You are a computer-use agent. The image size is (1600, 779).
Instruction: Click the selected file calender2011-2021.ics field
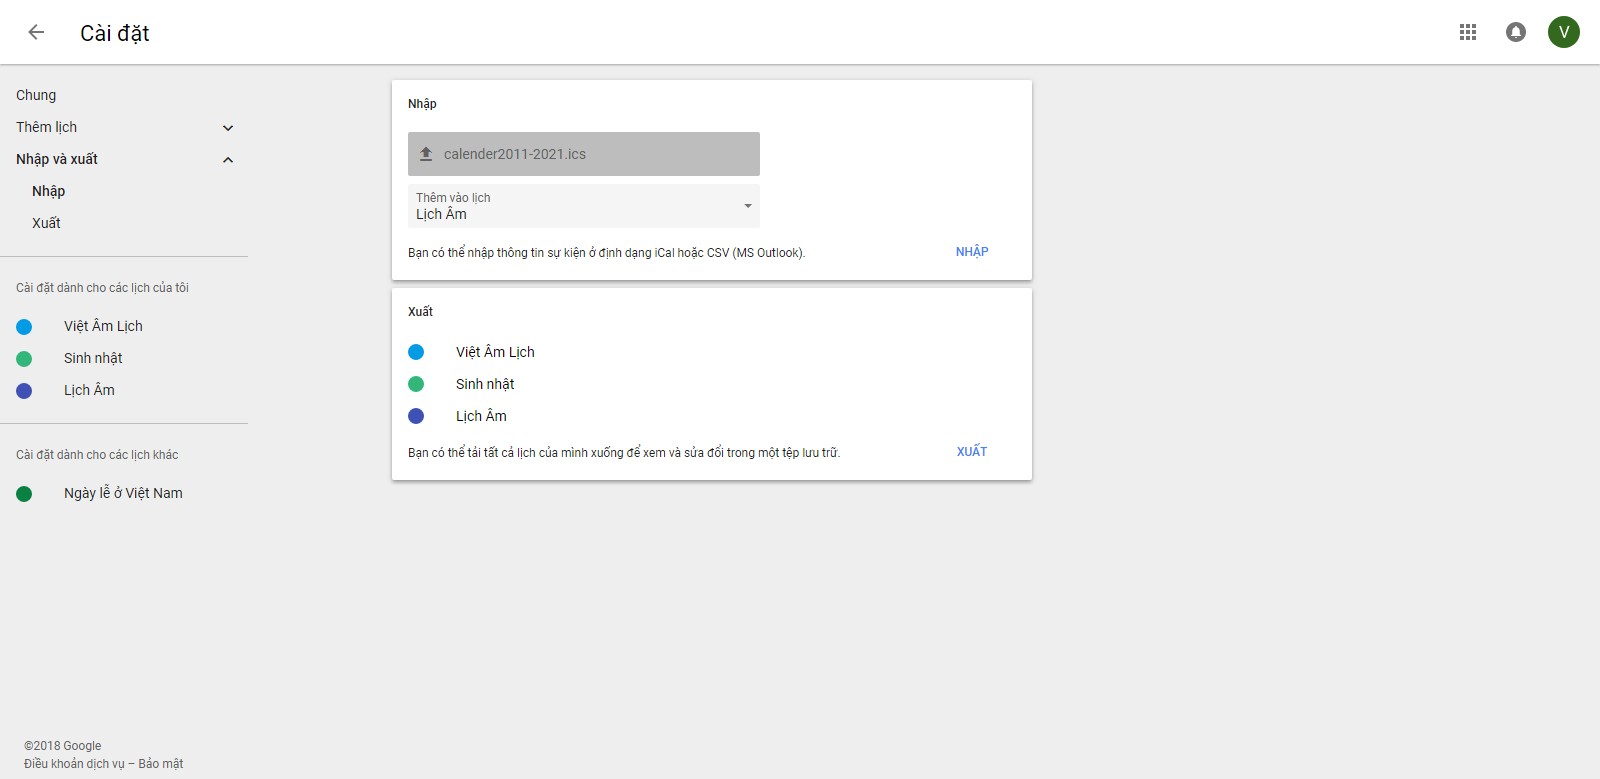[x=583, y=154]
